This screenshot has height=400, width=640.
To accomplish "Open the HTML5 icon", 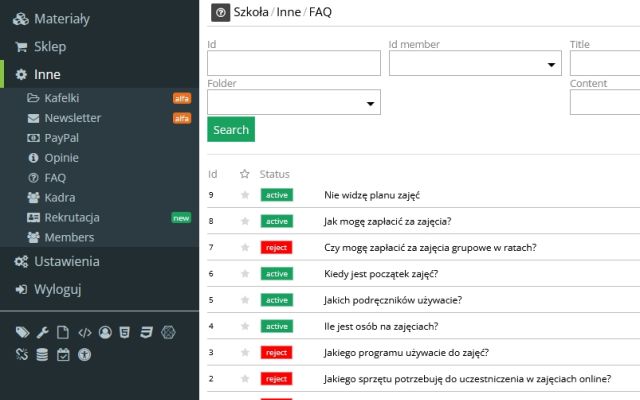I will coord(124,332).
